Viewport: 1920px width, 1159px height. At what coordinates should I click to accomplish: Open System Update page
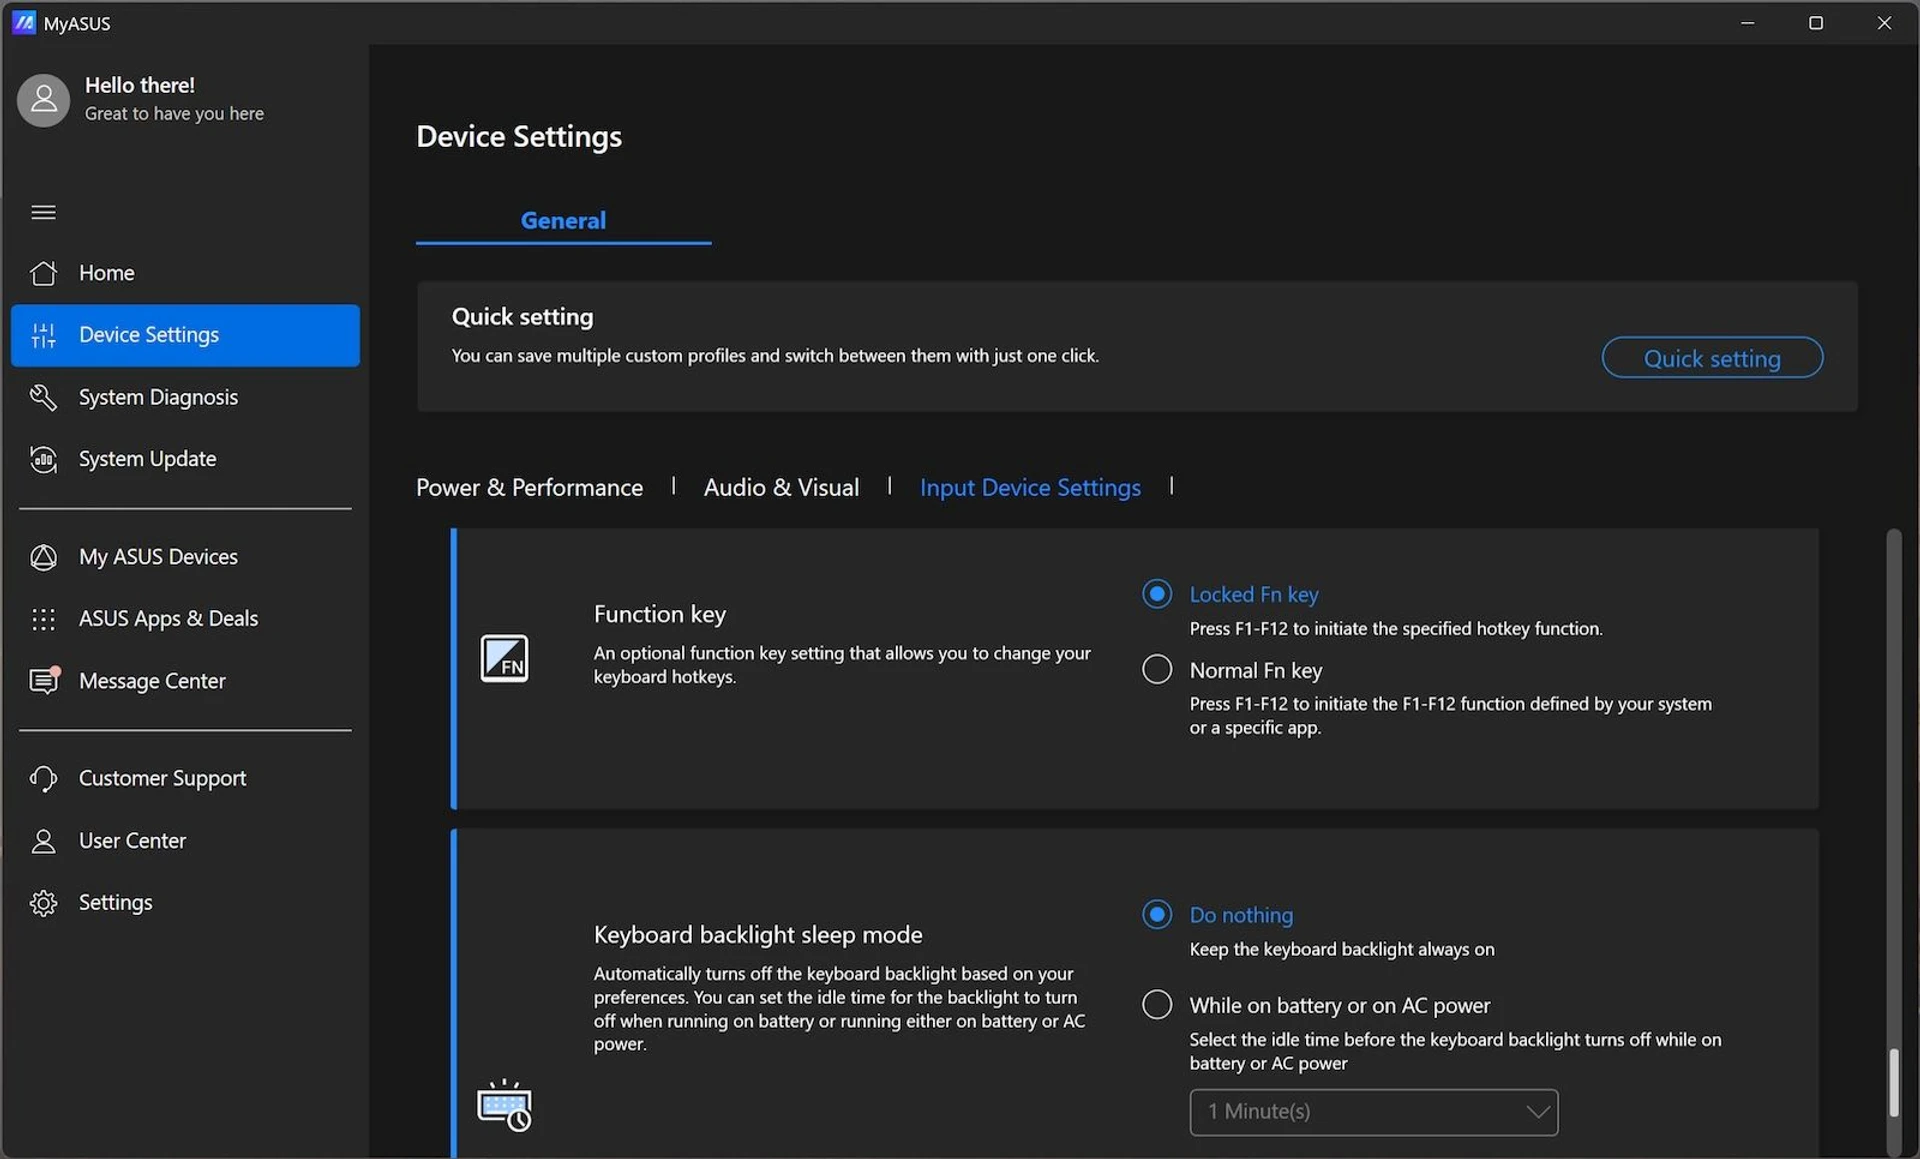tap(185, 459)
